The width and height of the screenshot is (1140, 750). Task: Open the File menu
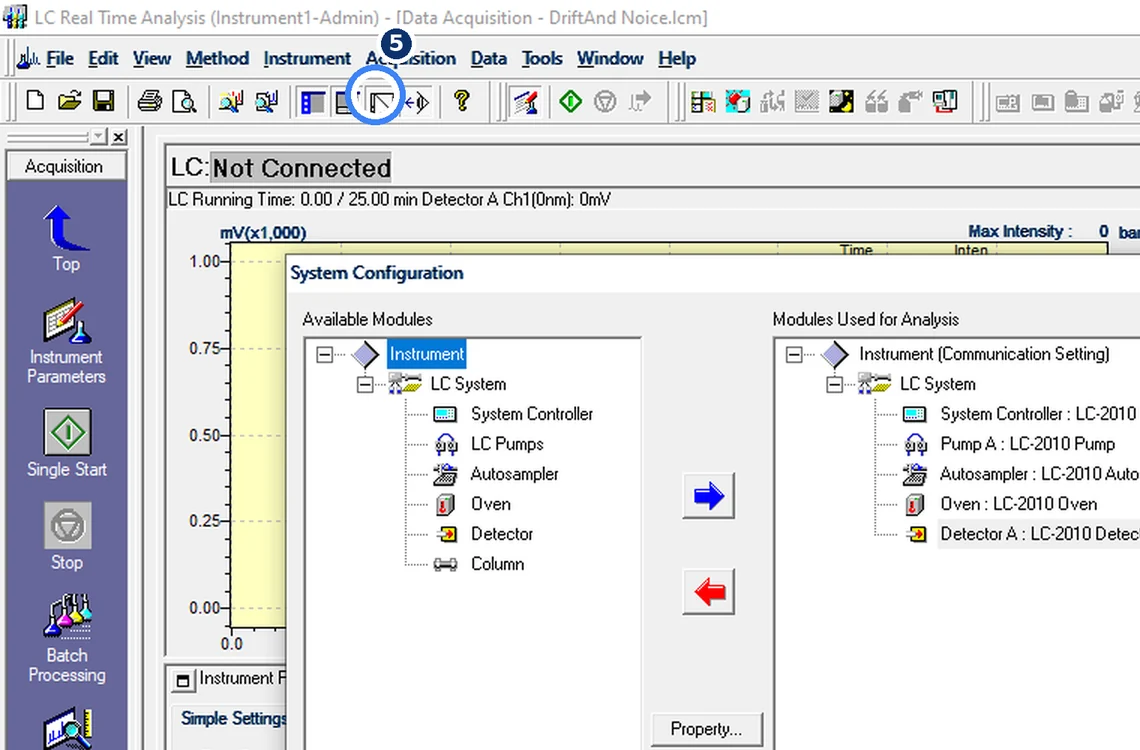[x=60, y=58]
